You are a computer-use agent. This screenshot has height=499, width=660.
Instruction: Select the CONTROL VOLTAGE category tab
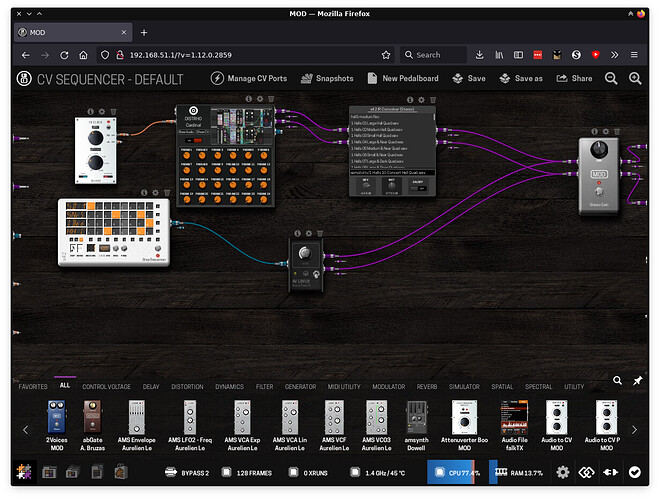[x=106, y=387]
